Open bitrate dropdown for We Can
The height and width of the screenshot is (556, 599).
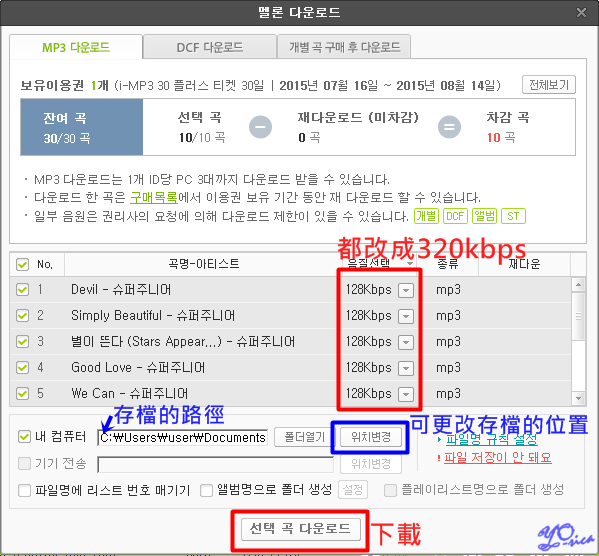click(x=406, y=394)
